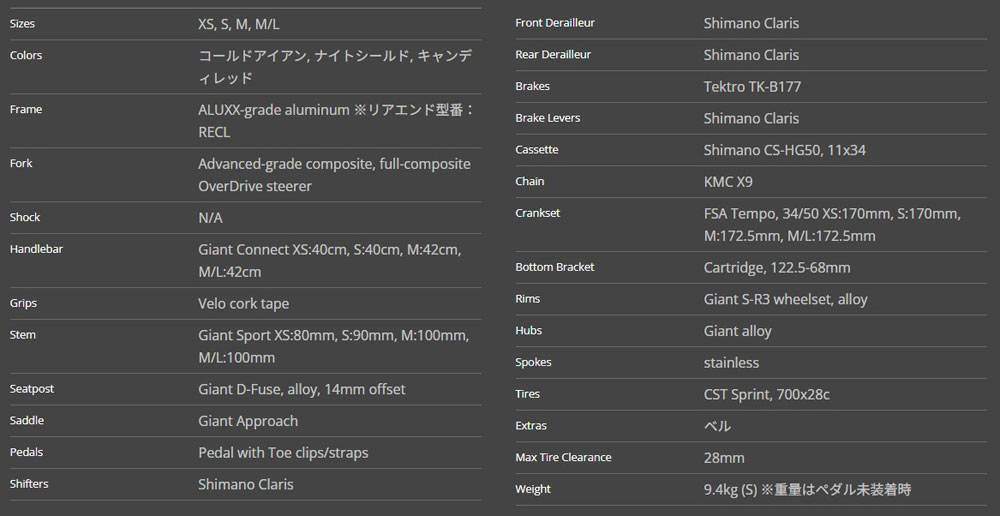Click the Fork label

pos(21,163)
